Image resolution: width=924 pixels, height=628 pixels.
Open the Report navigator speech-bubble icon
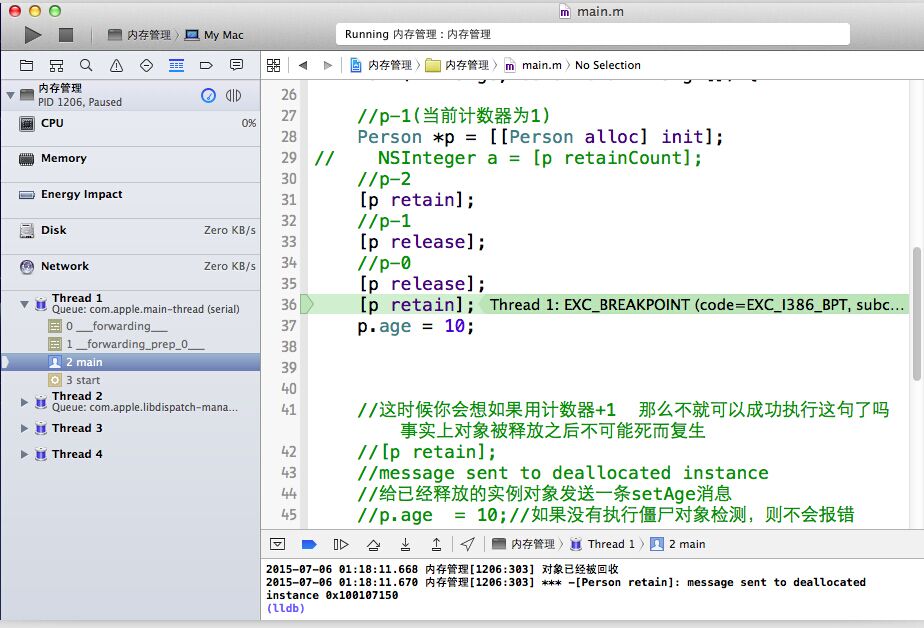[236, 65]
